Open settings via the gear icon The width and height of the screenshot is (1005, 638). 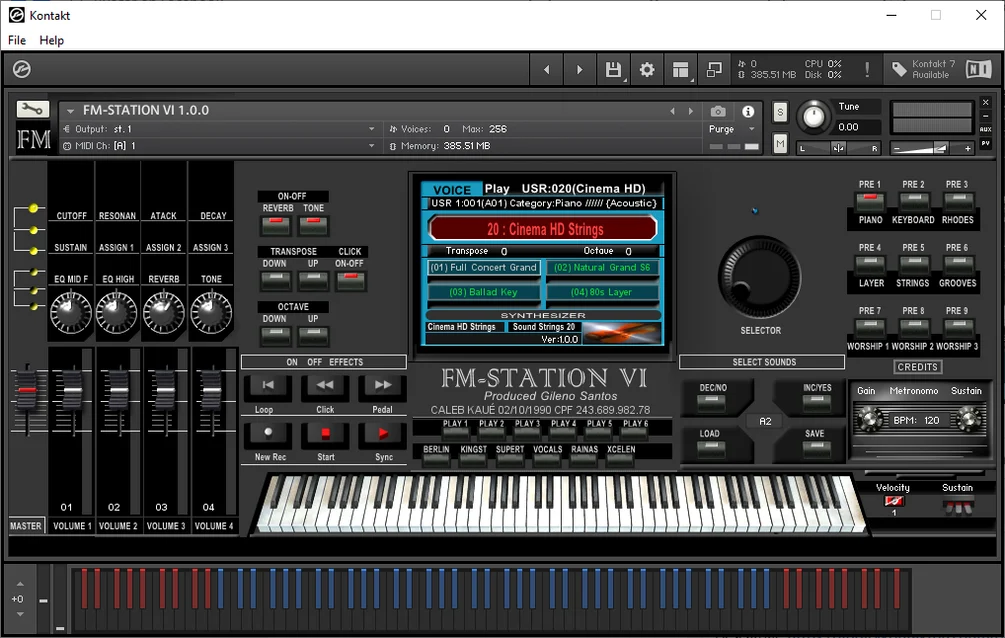pyautogui.click(x=647, y=69)
